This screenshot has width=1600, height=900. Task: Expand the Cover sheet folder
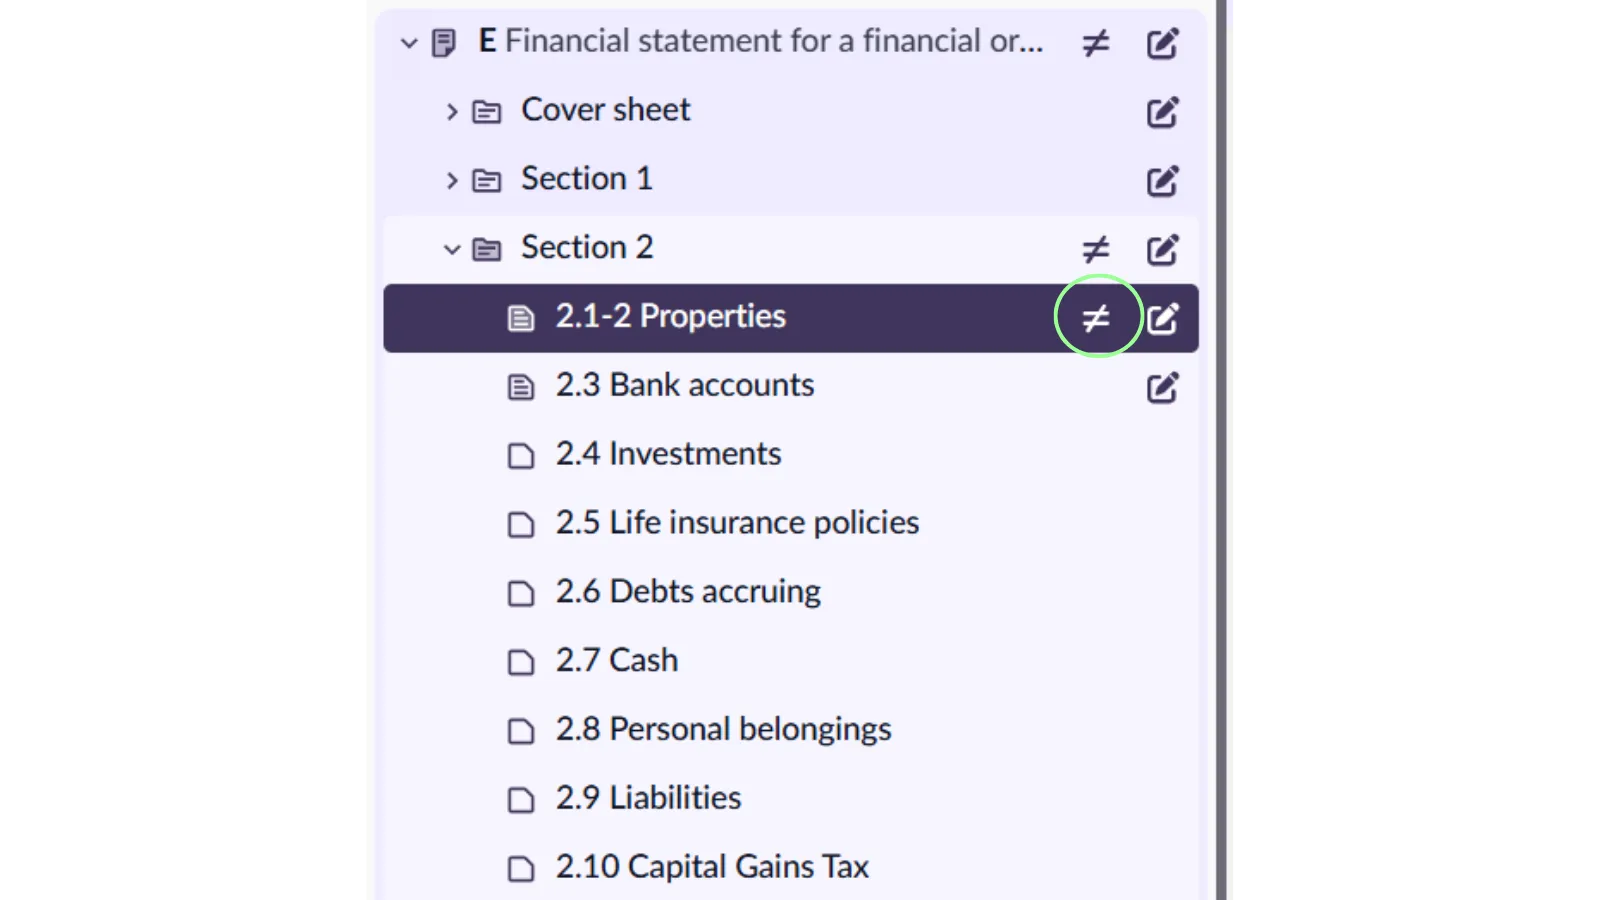click(x=452, y=111)
